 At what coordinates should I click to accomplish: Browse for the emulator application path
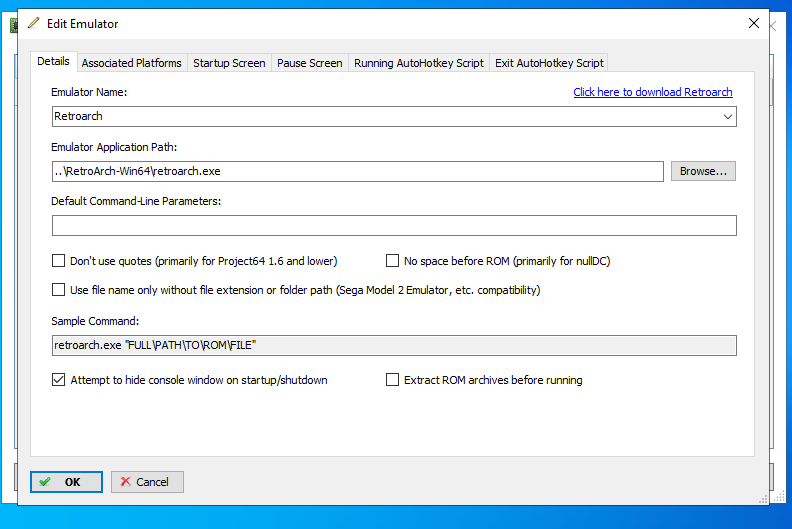(x=703, y=171)
